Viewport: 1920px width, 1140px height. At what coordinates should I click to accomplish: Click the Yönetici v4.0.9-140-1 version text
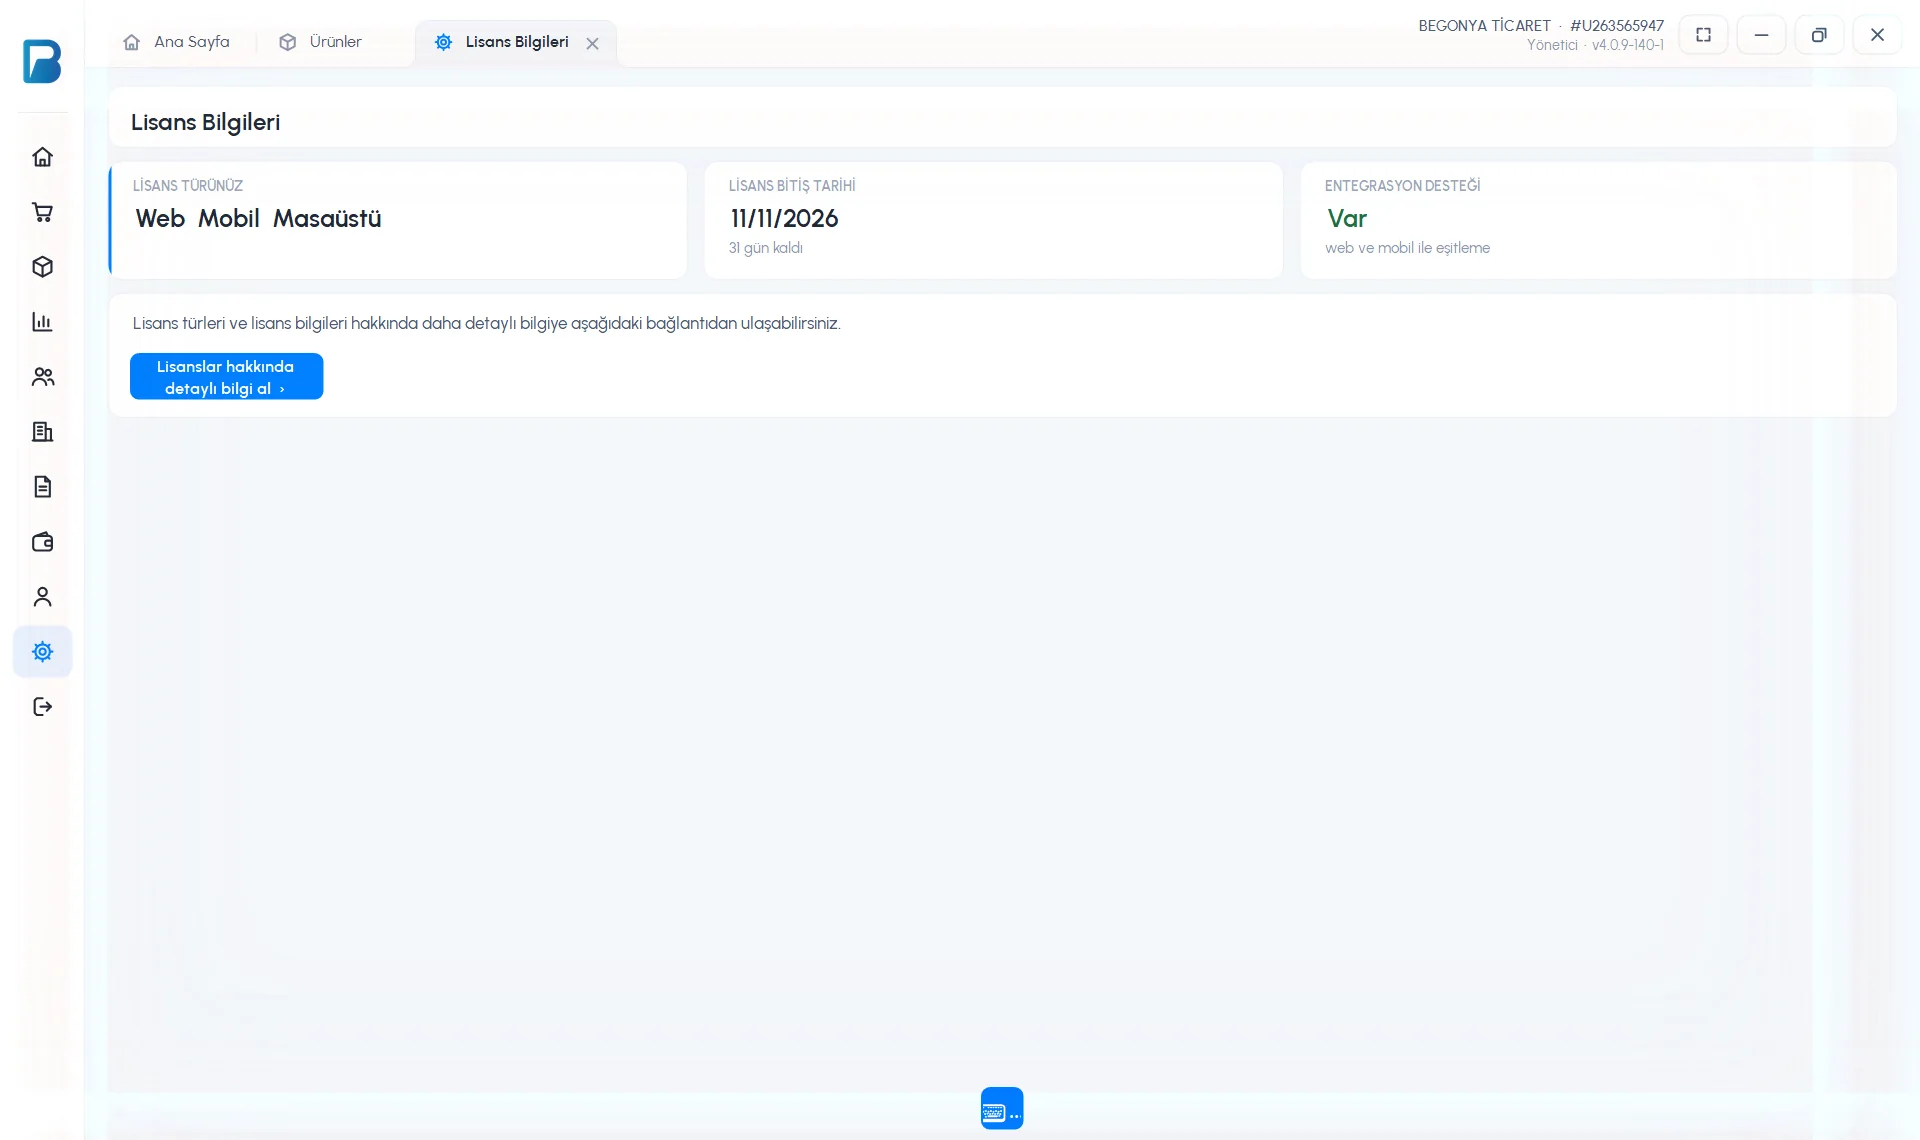tap(1595, 45)
